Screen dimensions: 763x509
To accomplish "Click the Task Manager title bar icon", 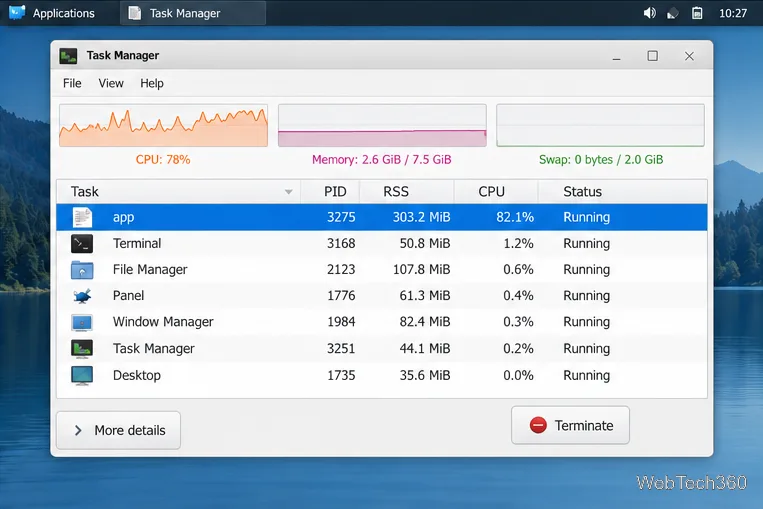I will click(x=68, y=55).
